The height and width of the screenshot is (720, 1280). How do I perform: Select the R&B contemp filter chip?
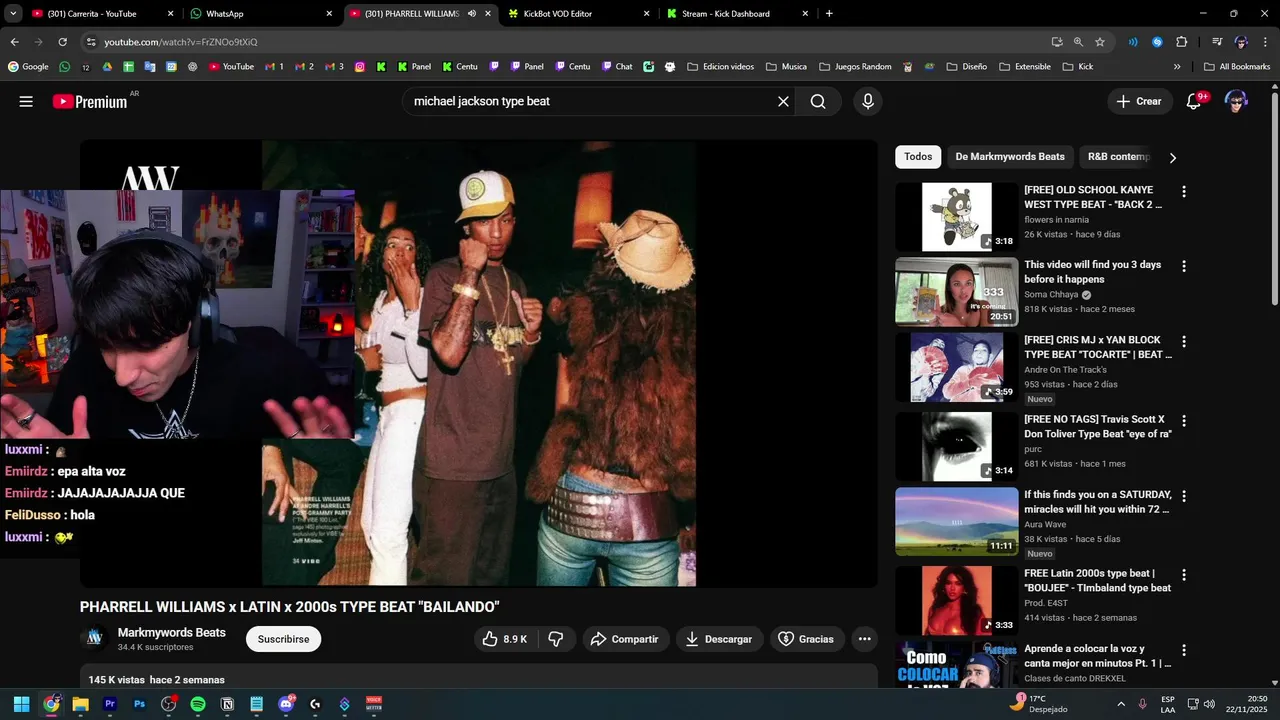tap(1118, 157)
